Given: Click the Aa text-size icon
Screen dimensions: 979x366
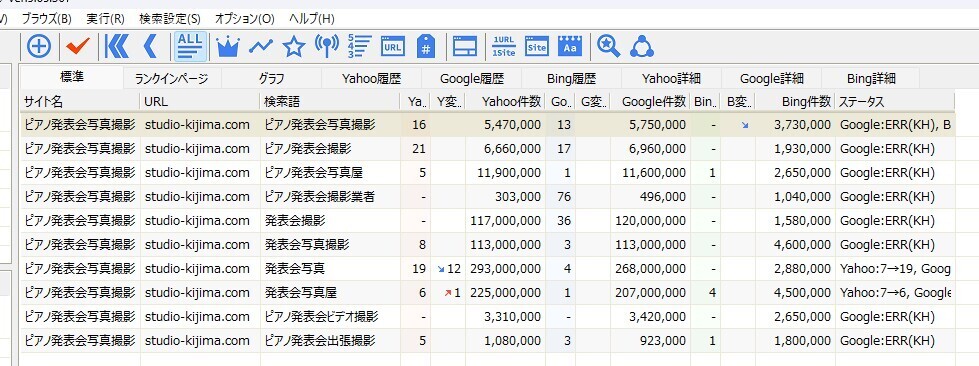Looking at the screenshot, I should (569, 46).
